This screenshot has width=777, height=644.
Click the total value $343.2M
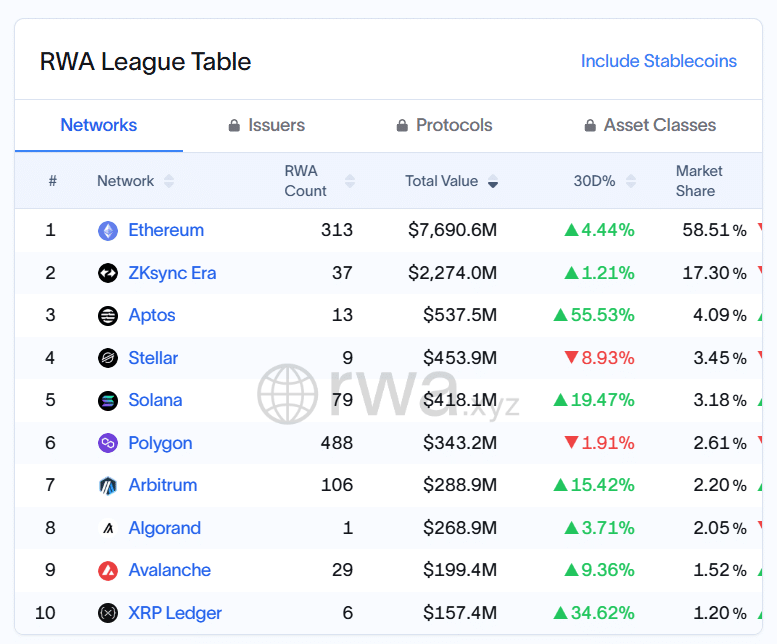coord(460,443)
